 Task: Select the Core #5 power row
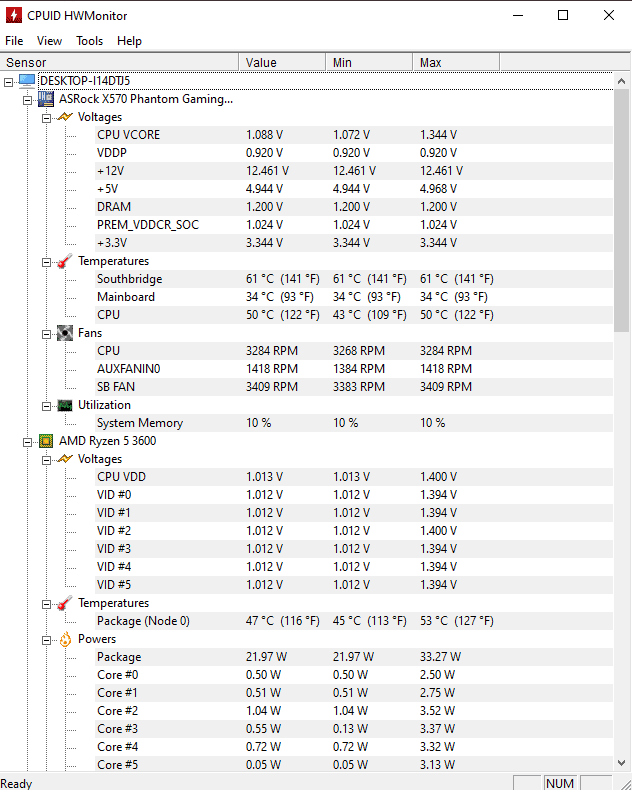(354, 765)
